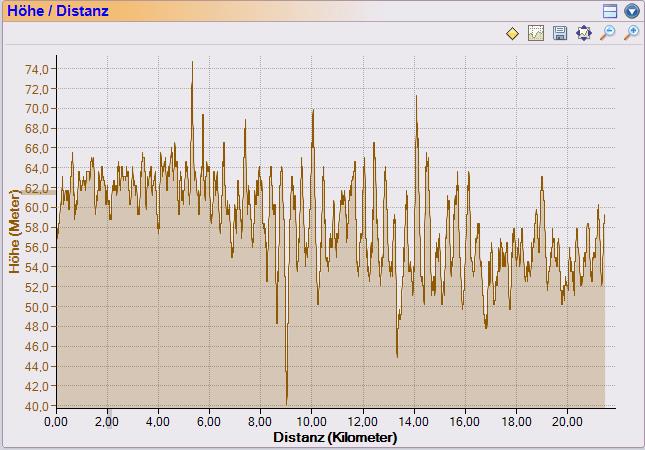Viewport: 645px width, 450px height.
Task: Click the elevation dip just past 13 kilometers
Action: 397,354
